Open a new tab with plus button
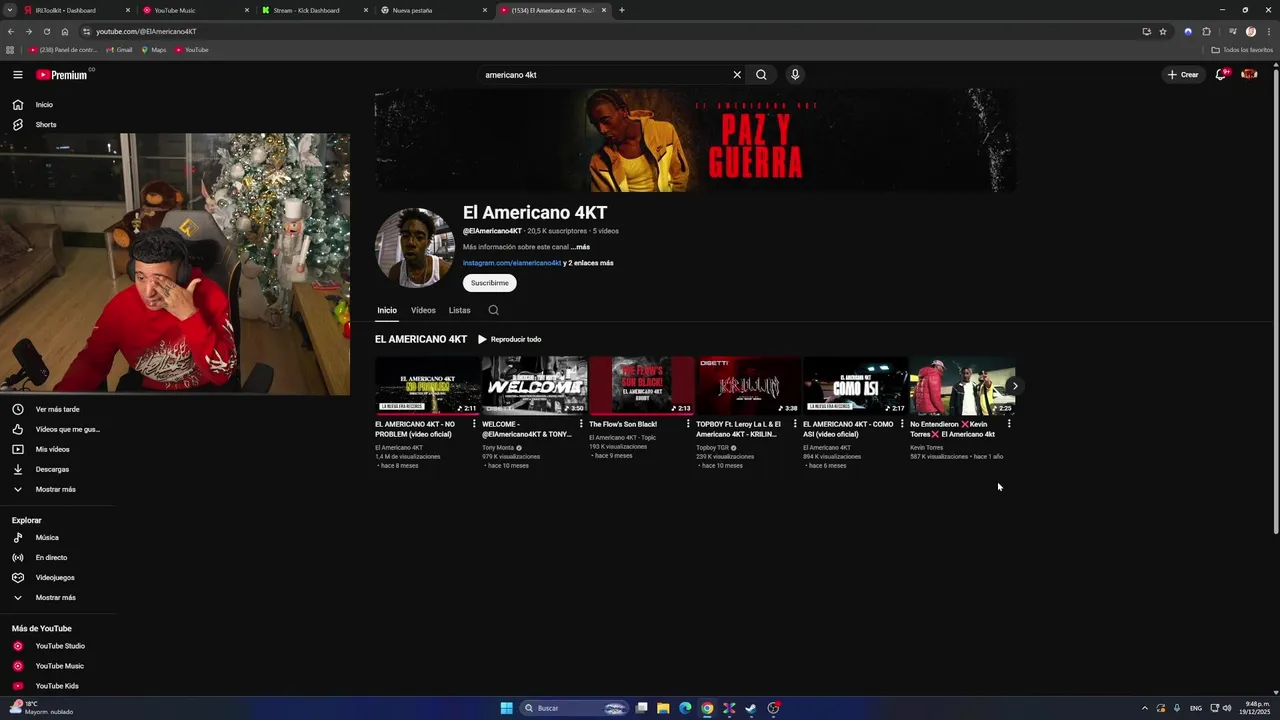1280x720 pixels. point(621,10)
